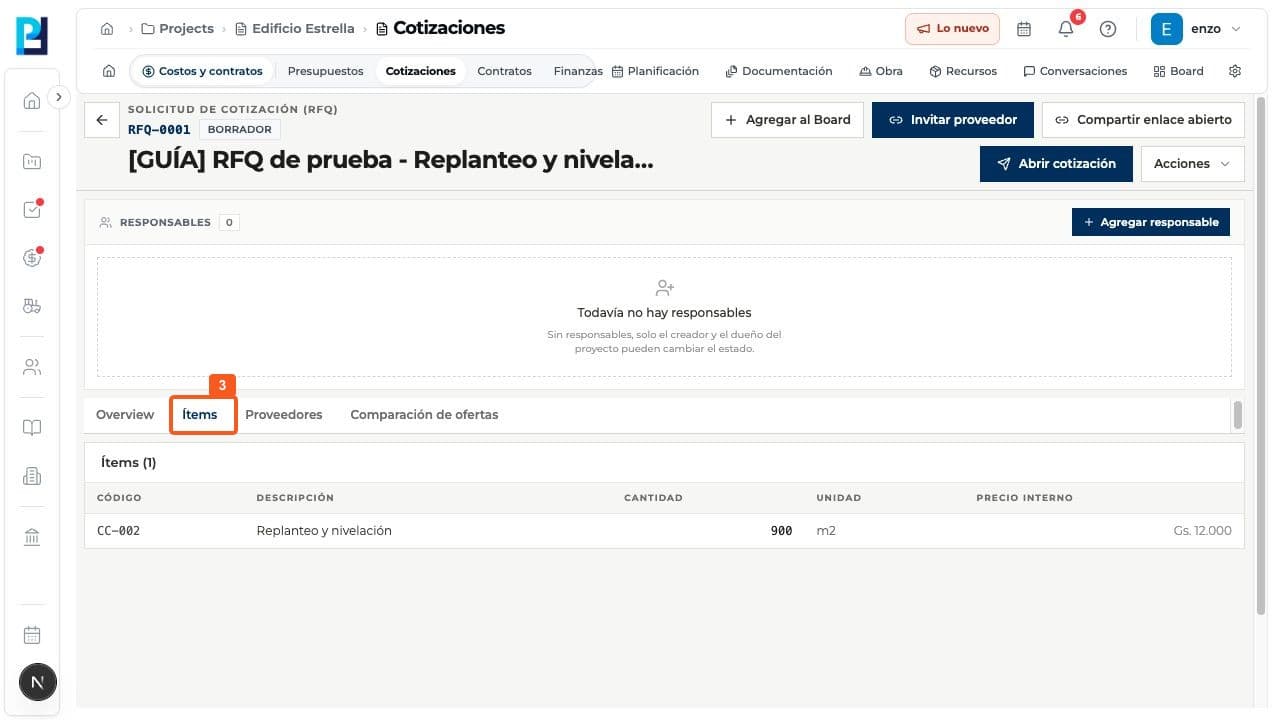Switch to the Ítems tab
Image resolution: width=1280 pixels, height=720 pixels.
(x=200, y=414)
